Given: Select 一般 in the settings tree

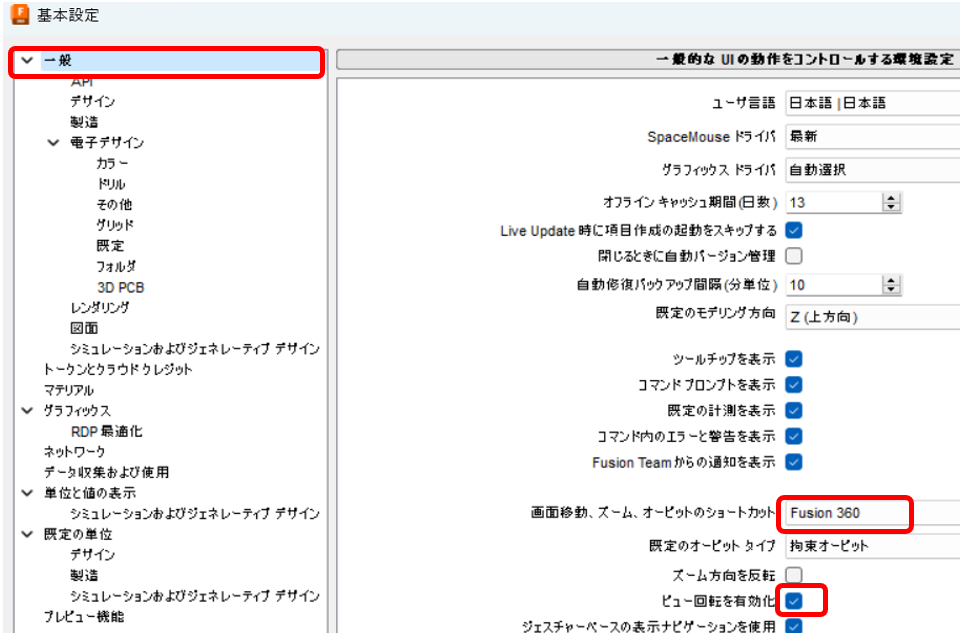Looking at the screenshot, I should (x=58, y=61).
